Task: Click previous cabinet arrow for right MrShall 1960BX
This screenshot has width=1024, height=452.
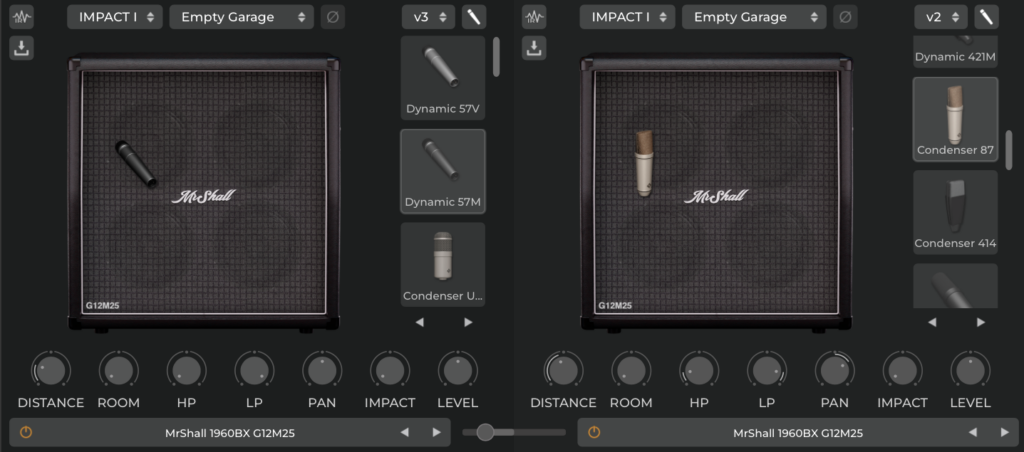Action: [x=973, y=433]
